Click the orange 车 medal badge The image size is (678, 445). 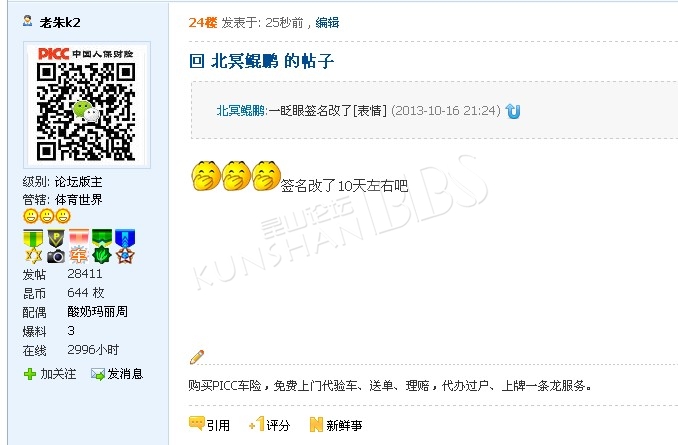(x=79, y=247)
